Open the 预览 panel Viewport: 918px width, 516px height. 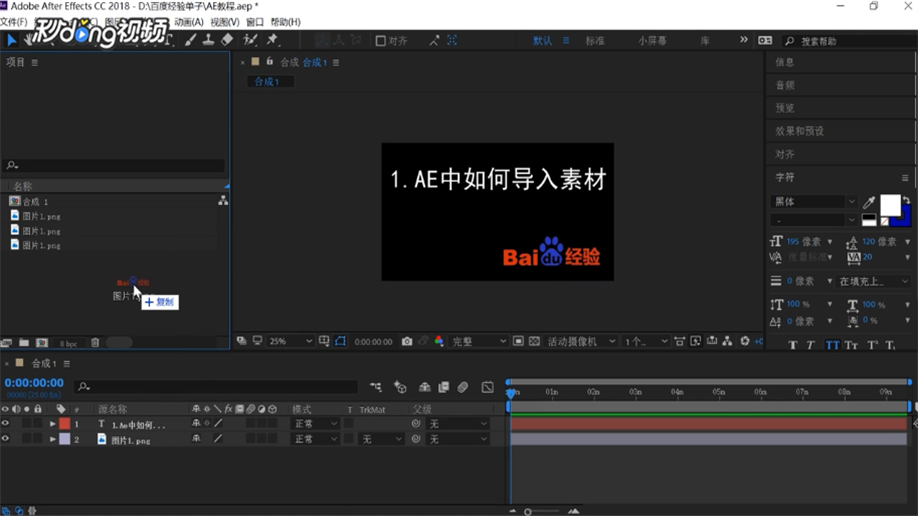click(x=785, y=108)
